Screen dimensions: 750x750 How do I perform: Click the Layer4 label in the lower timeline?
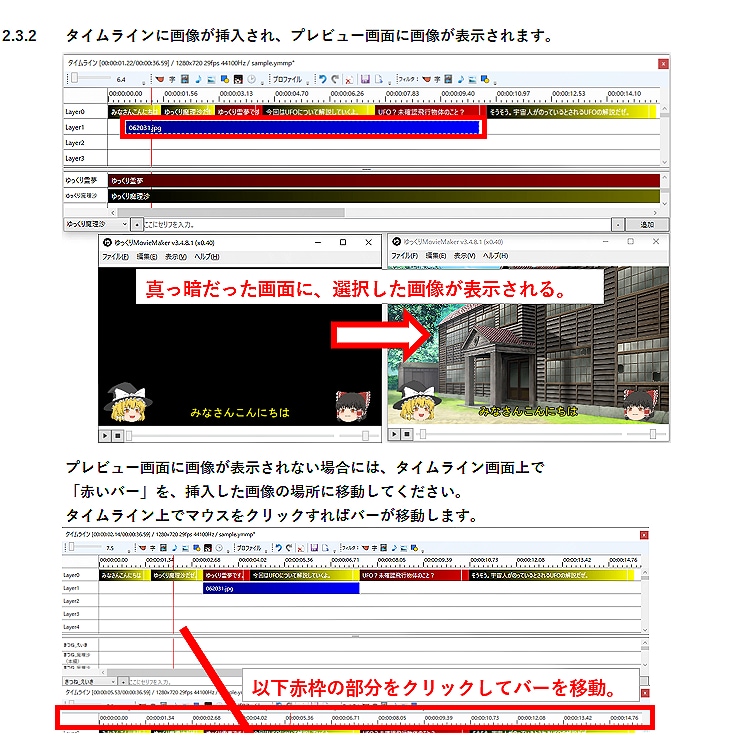pos(71,627)
